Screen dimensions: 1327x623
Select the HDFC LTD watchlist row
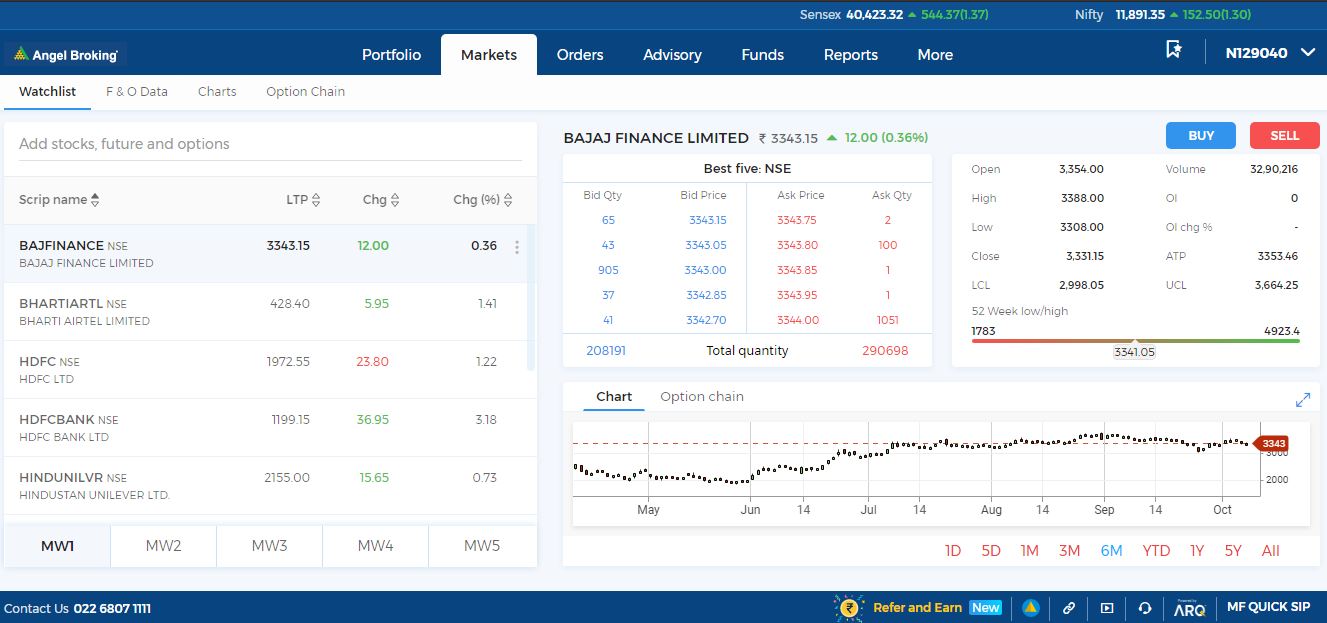tap(265, 370)
